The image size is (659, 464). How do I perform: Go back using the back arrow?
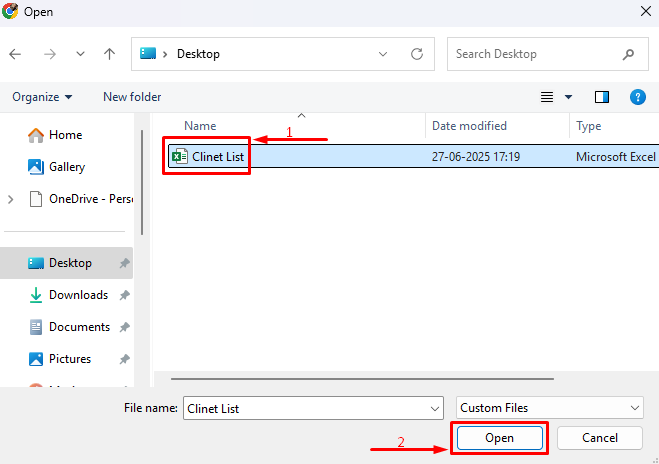(15, 54)
